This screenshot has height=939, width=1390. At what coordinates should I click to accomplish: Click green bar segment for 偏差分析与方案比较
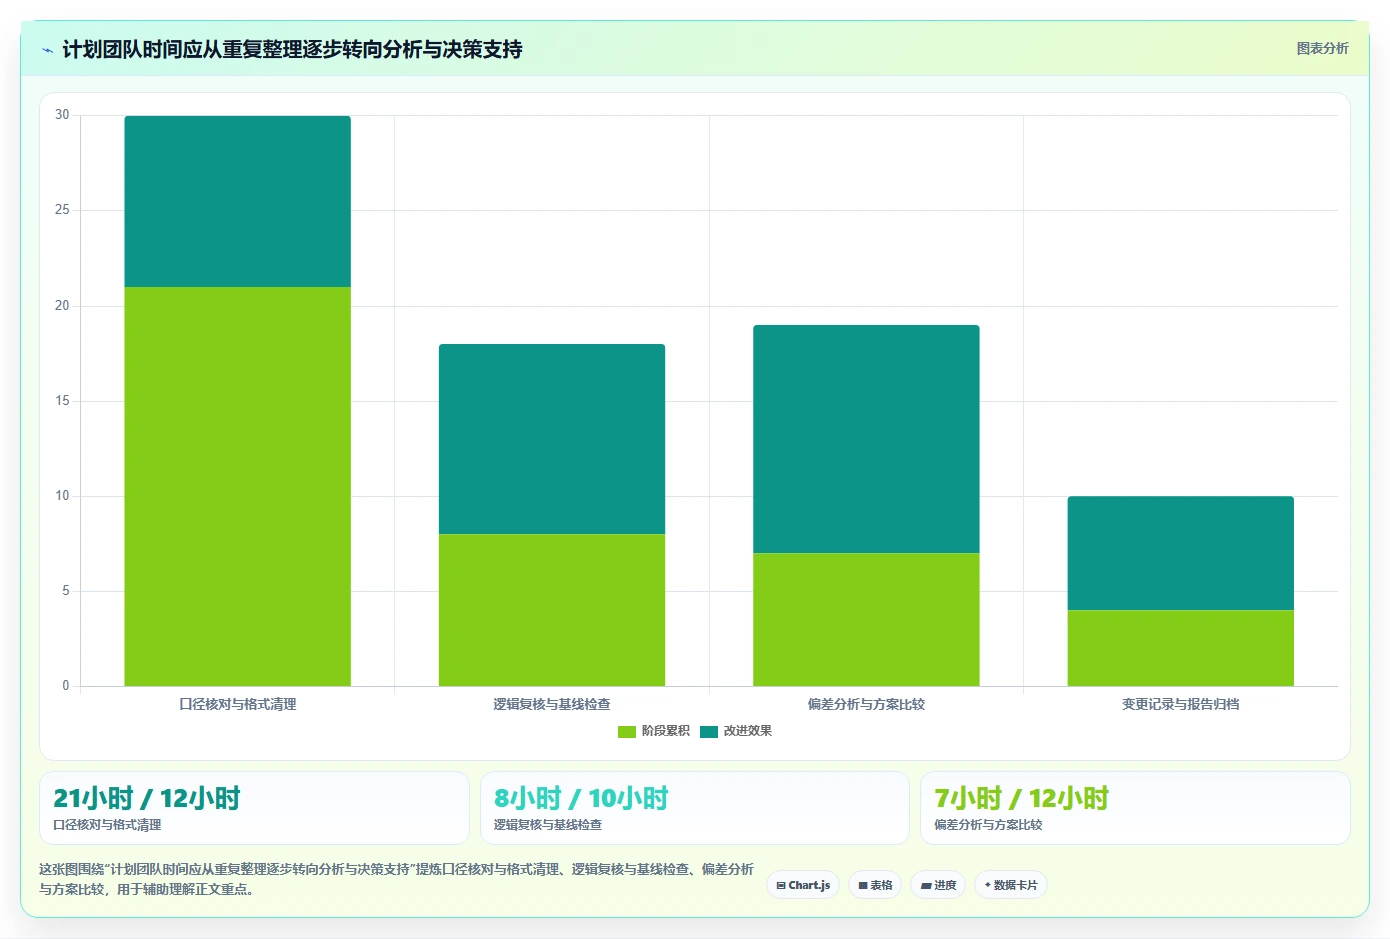866,620
